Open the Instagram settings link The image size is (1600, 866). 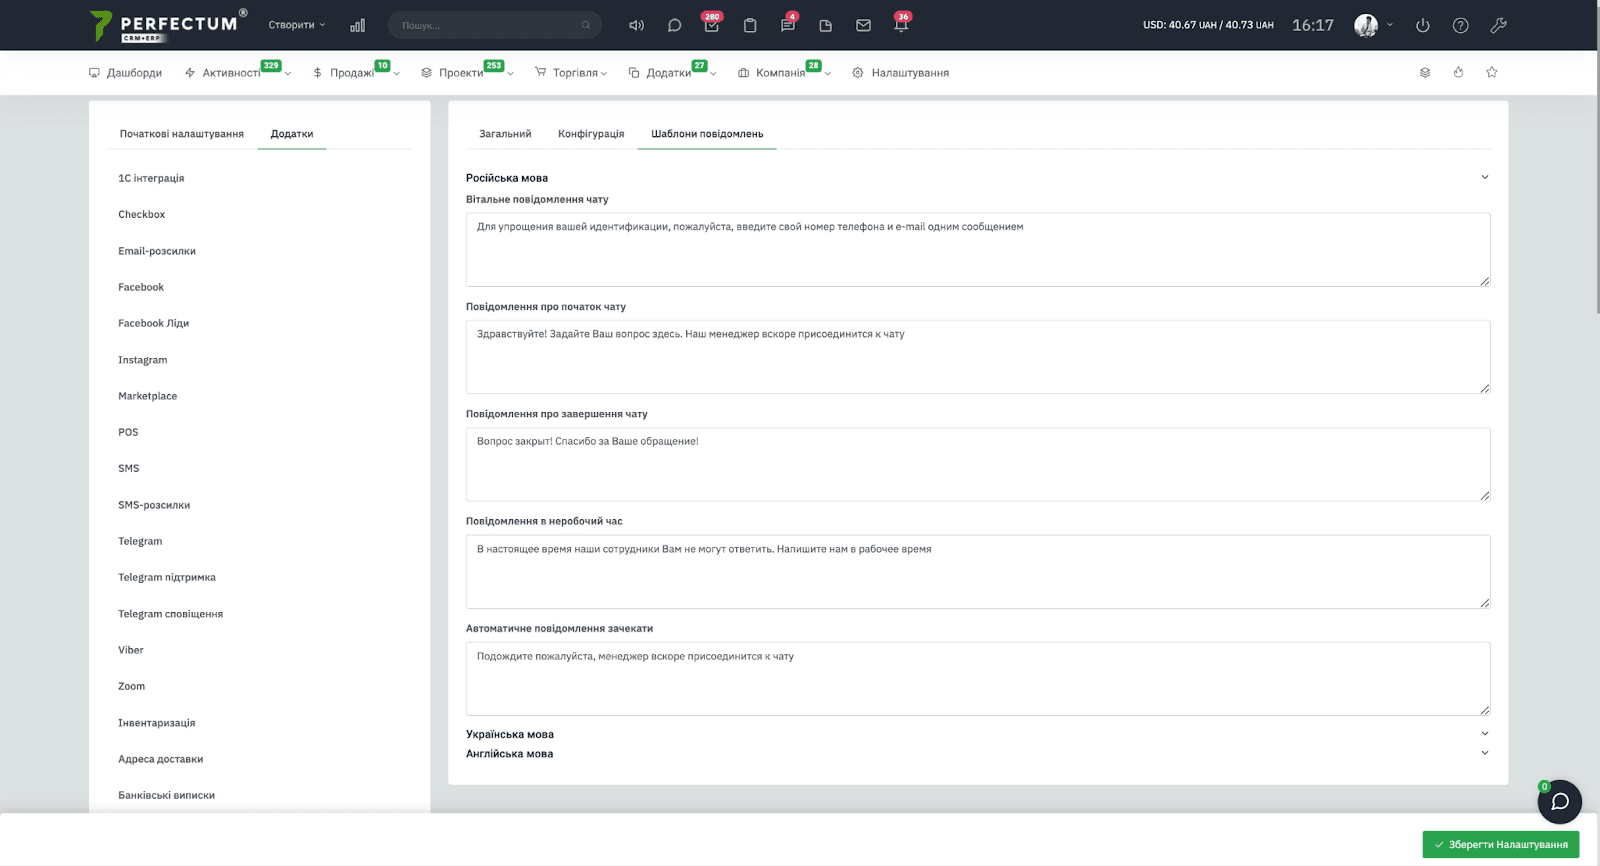click(143, 360)
